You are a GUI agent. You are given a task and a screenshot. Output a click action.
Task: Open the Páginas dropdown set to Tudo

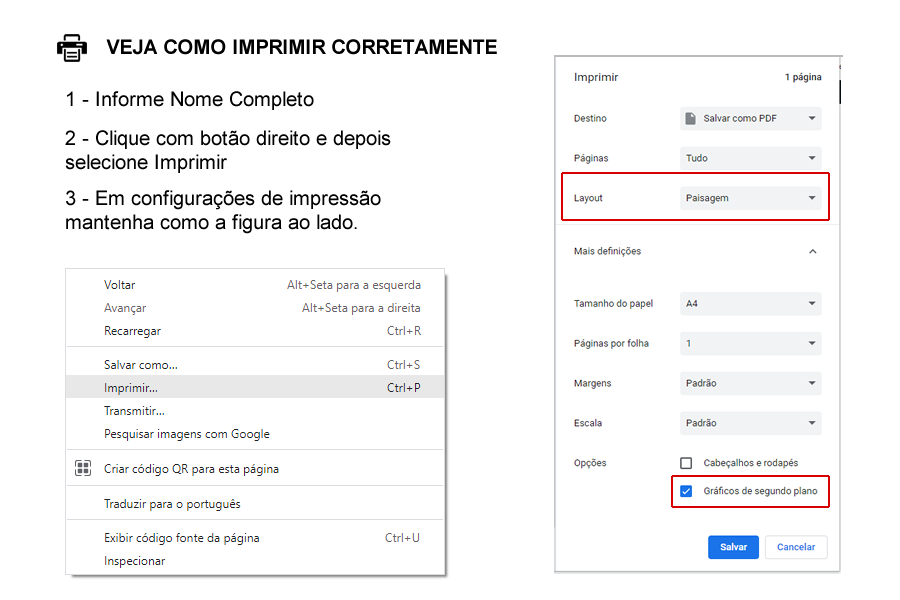click(x=750, y=158)
